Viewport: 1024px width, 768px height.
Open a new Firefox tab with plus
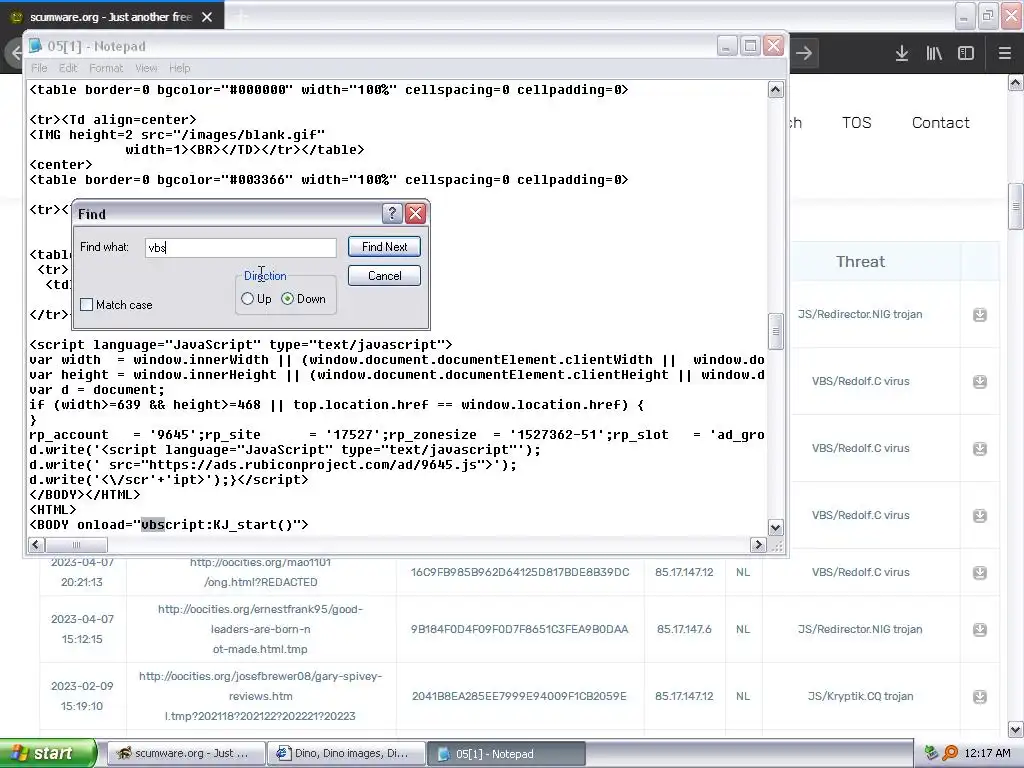click(241, 17)
